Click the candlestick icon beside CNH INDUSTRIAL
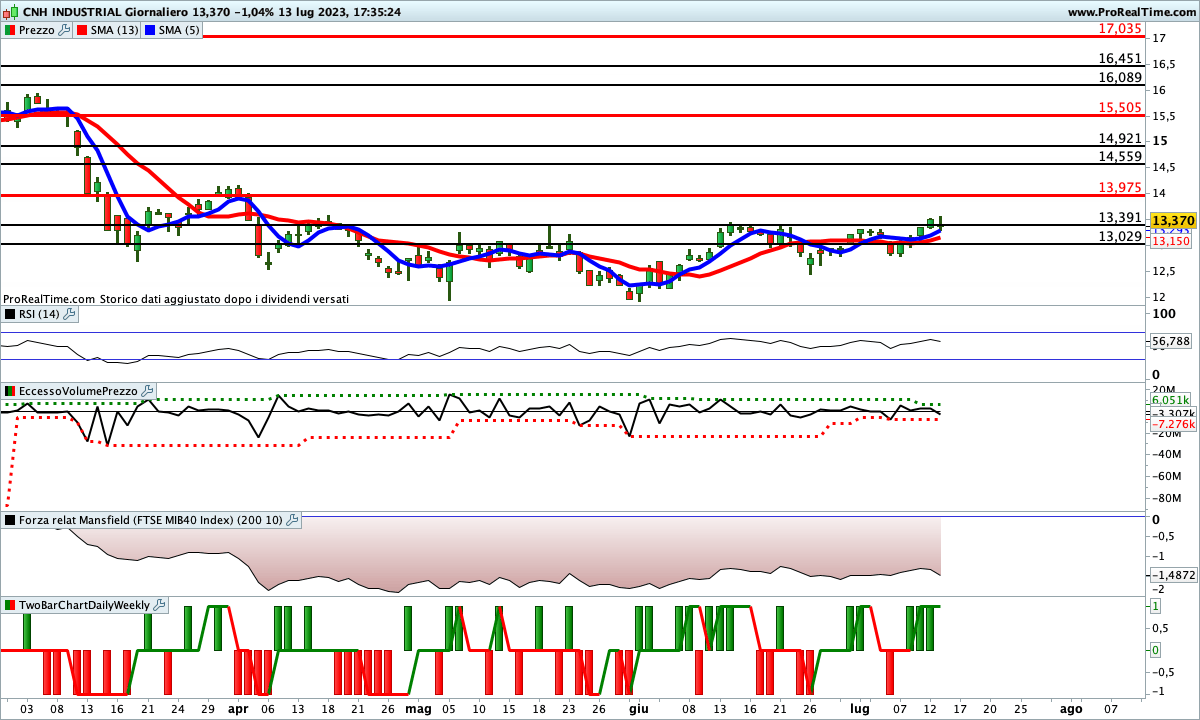This screenshot has height=720, width=1200. (9, 11)
